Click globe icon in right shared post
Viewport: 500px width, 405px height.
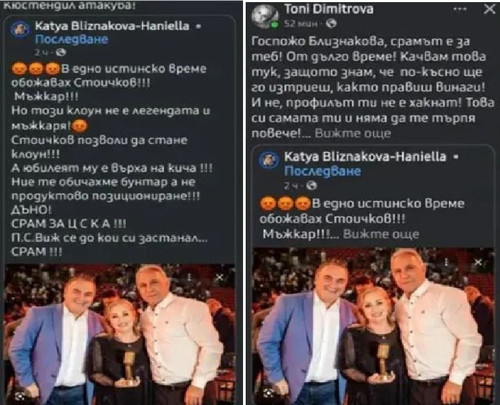coord(311,185)
